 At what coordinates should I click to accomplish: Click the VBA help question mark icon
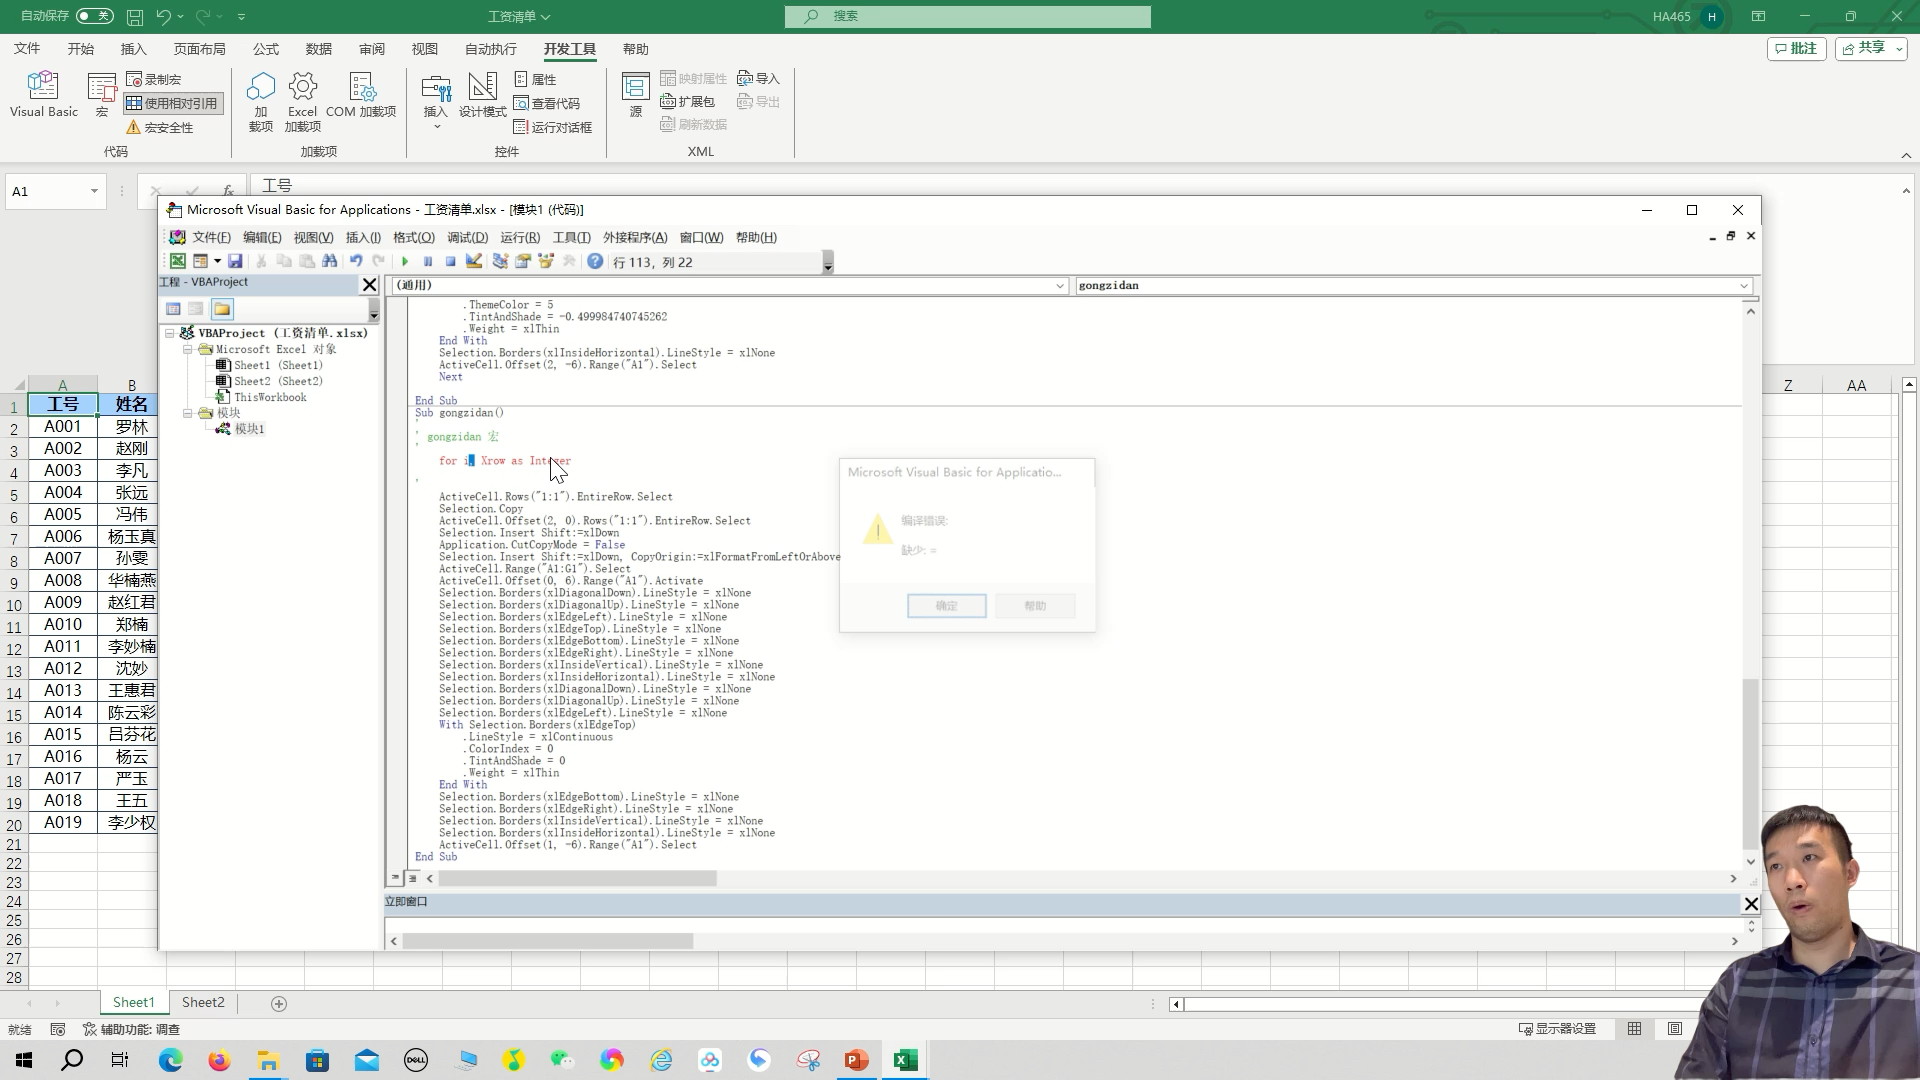click(x=595, y=262)
